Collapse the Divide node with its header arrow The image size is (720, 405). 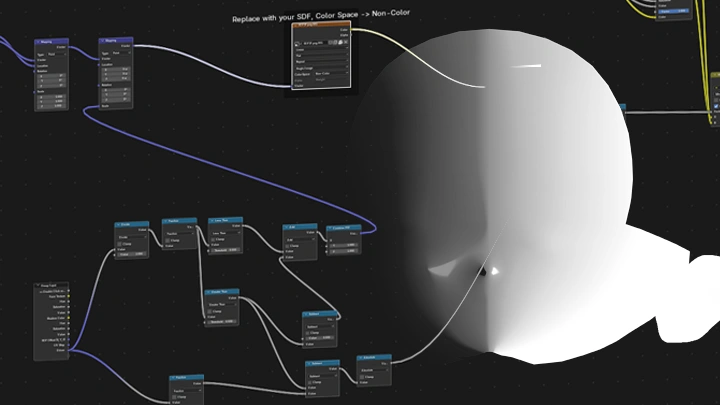click(x=118, y=225)
